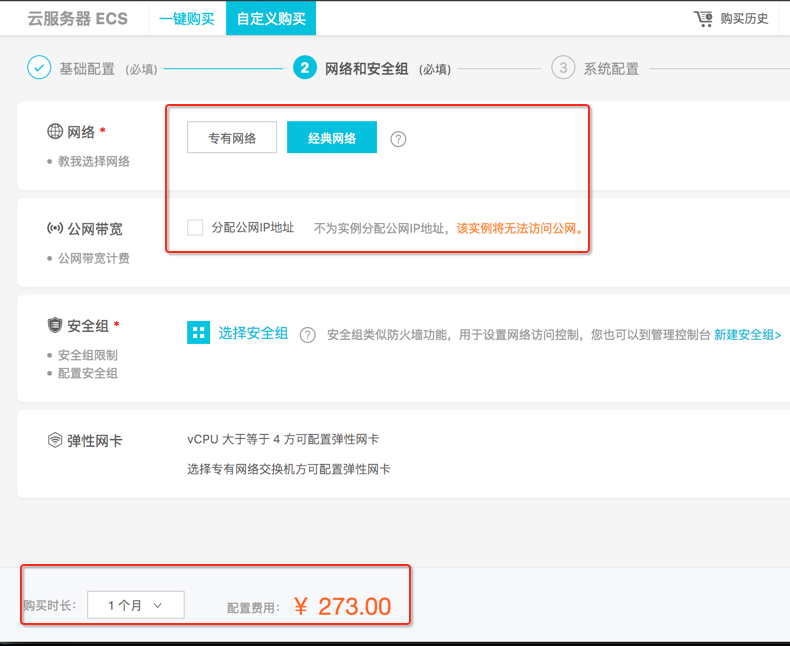790x646 pixels.
Task: Open the 购买时长 dropdown showing 1个月
Action: (x=135, y=605)
